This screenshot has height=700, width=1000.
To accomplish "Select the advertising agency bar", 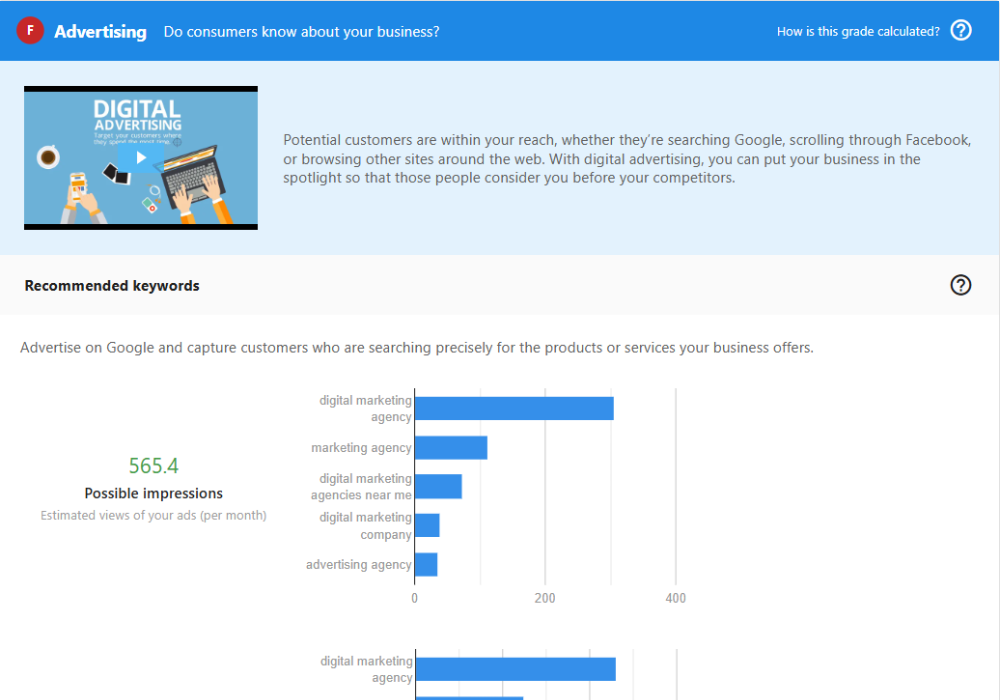I will click(426, 564).
